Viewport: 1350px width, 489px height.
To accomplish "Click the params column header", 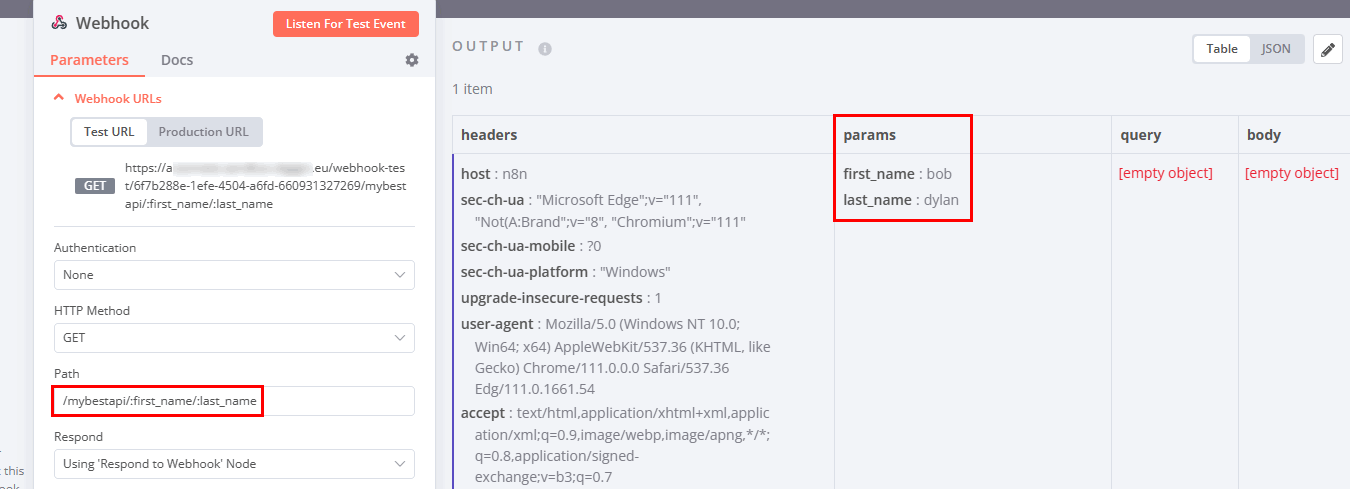I will (x=870, y=135).
